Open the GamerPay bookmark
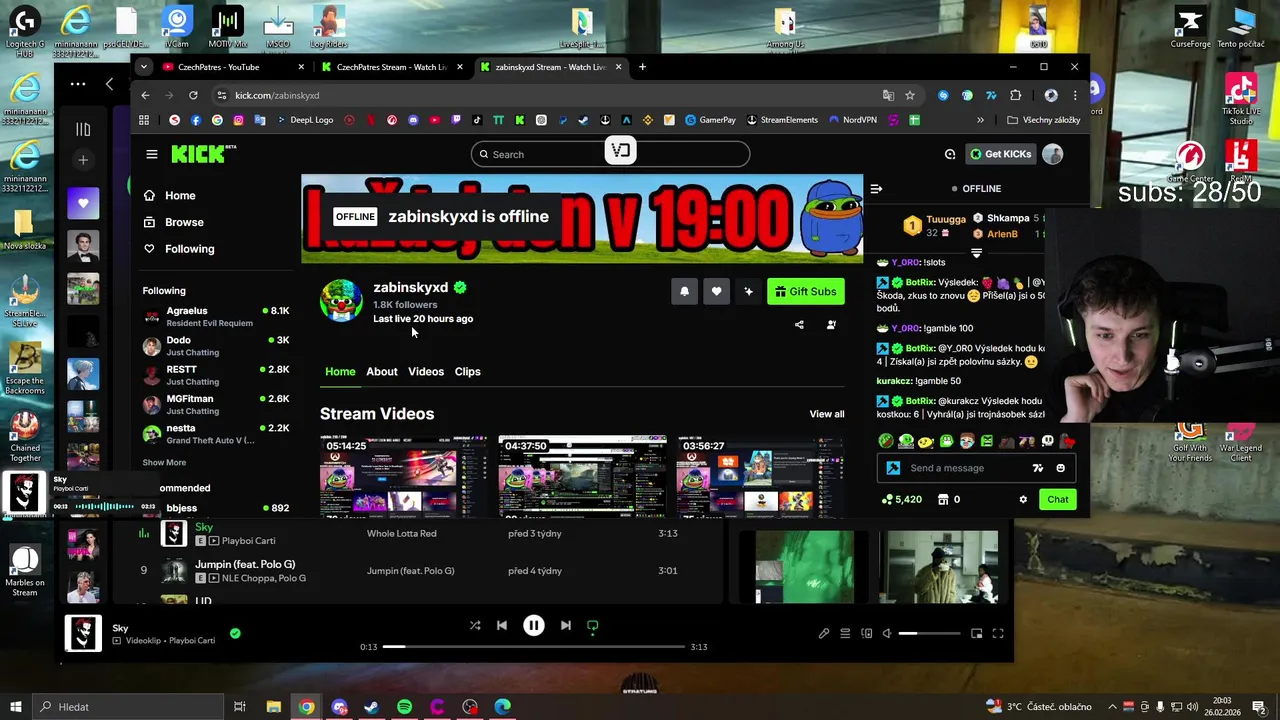This screenshot has width=1280, height=720. click(710, 120)
